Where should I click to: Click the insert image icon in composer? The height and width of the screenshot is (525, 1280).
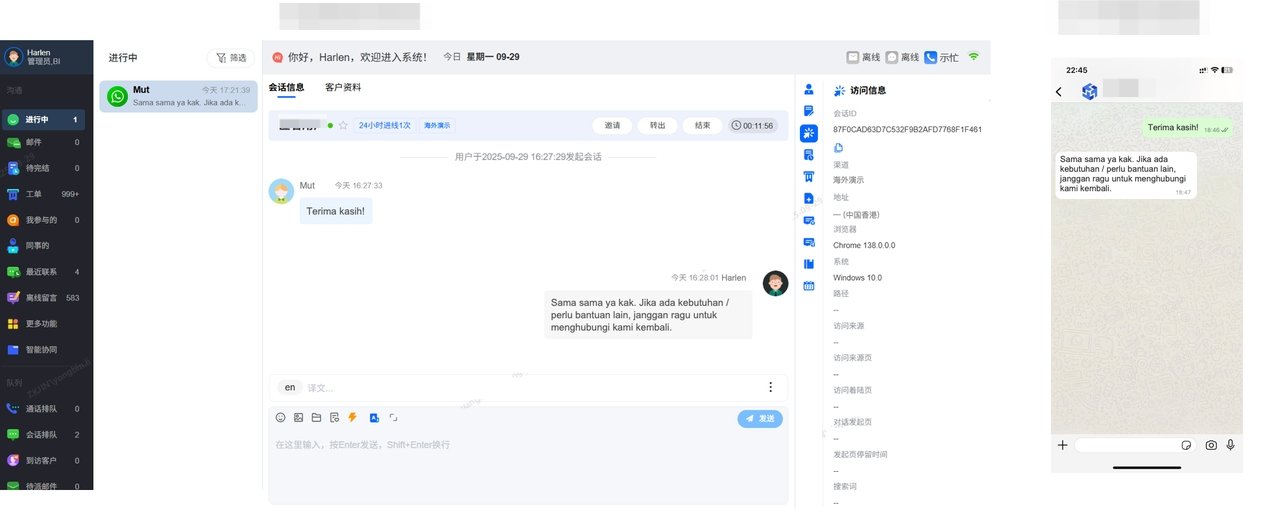click(298, 418)
